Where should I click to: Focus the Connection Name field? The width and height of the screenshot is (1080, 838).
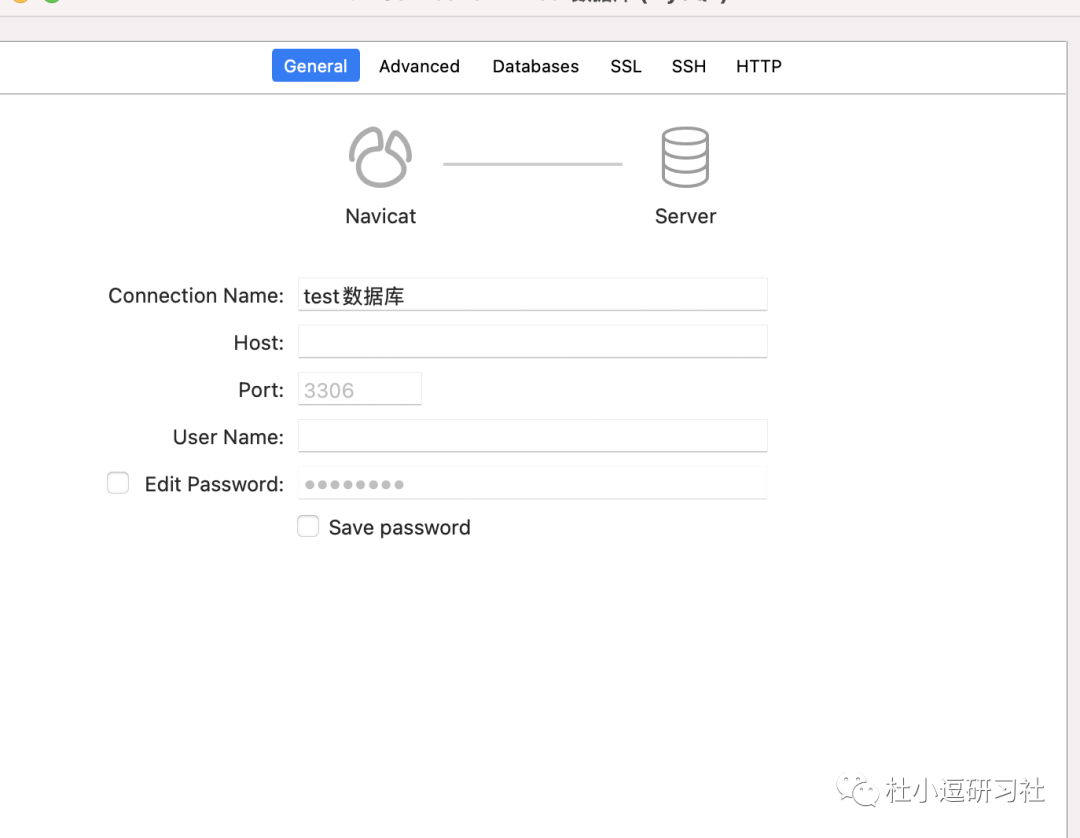tap(532, 295)
